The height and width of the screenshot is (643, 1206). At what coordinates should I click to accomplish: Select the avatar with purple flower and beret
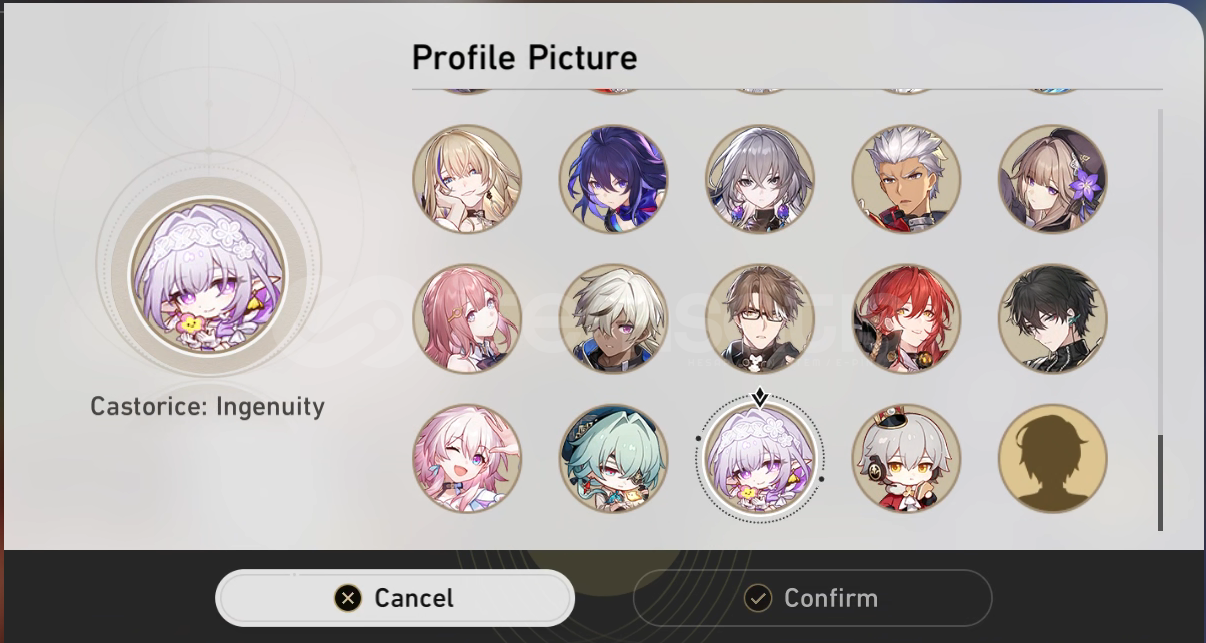point(1052,179)
